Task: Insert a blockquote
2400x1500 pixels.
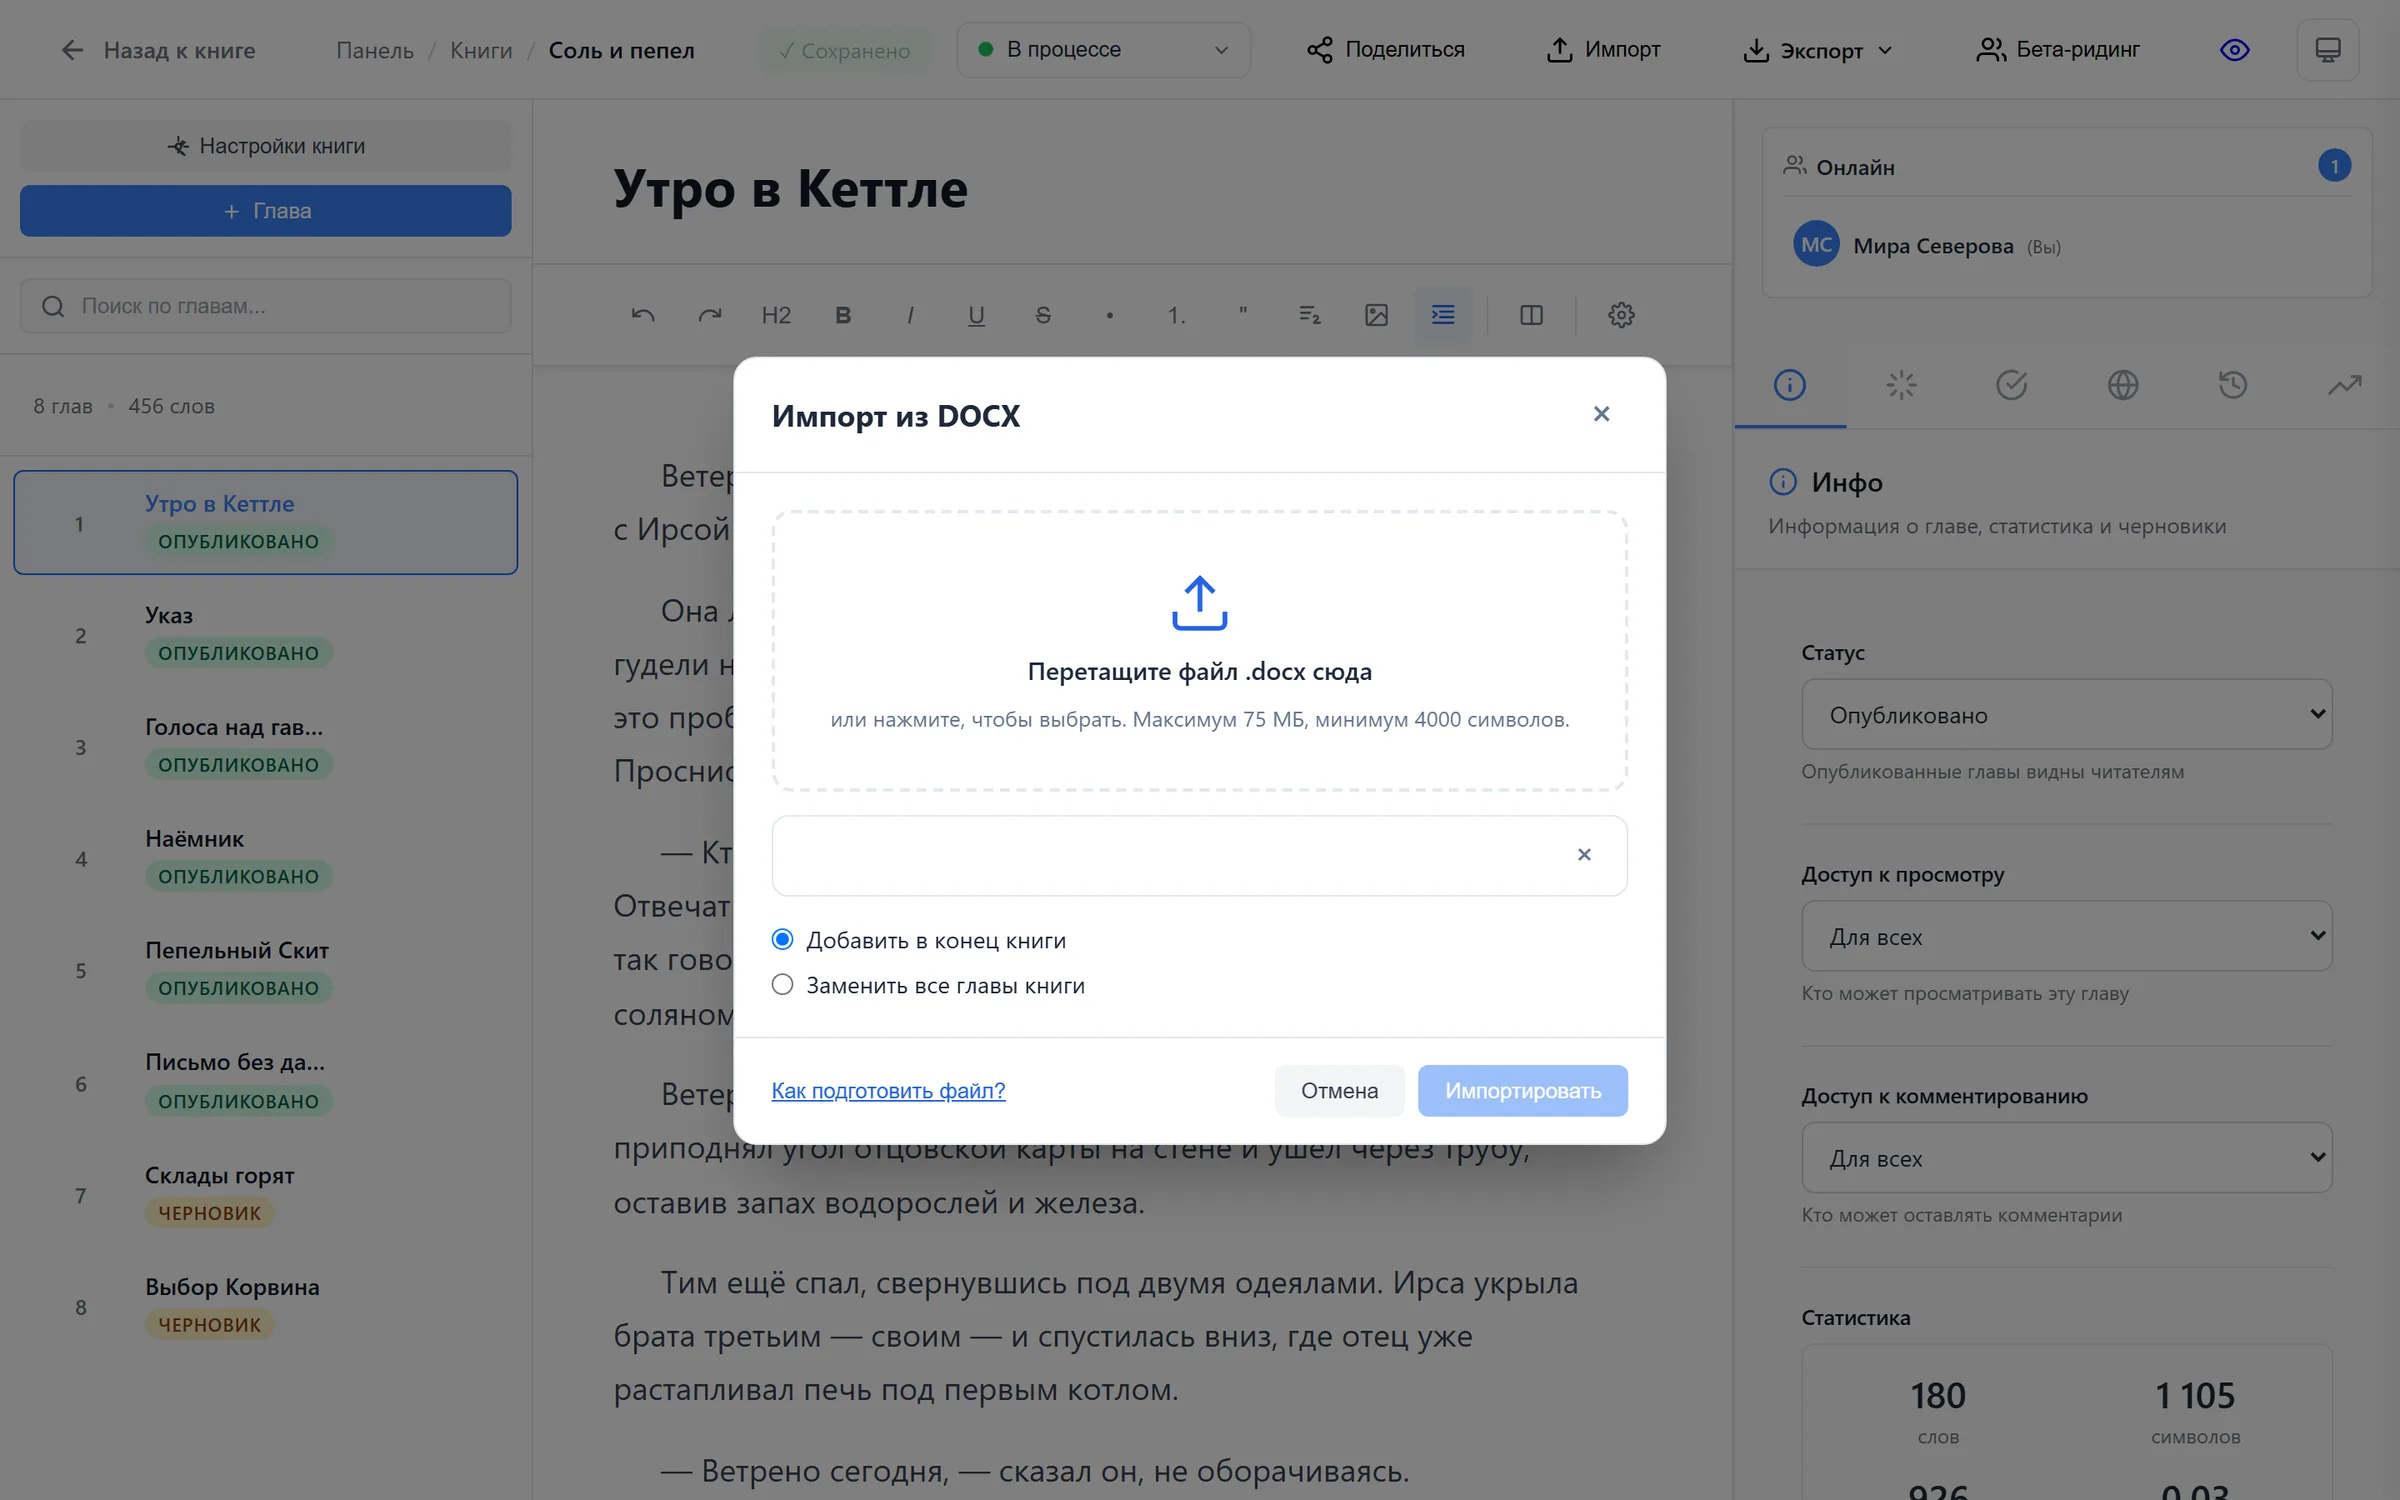Action: 1243,315
